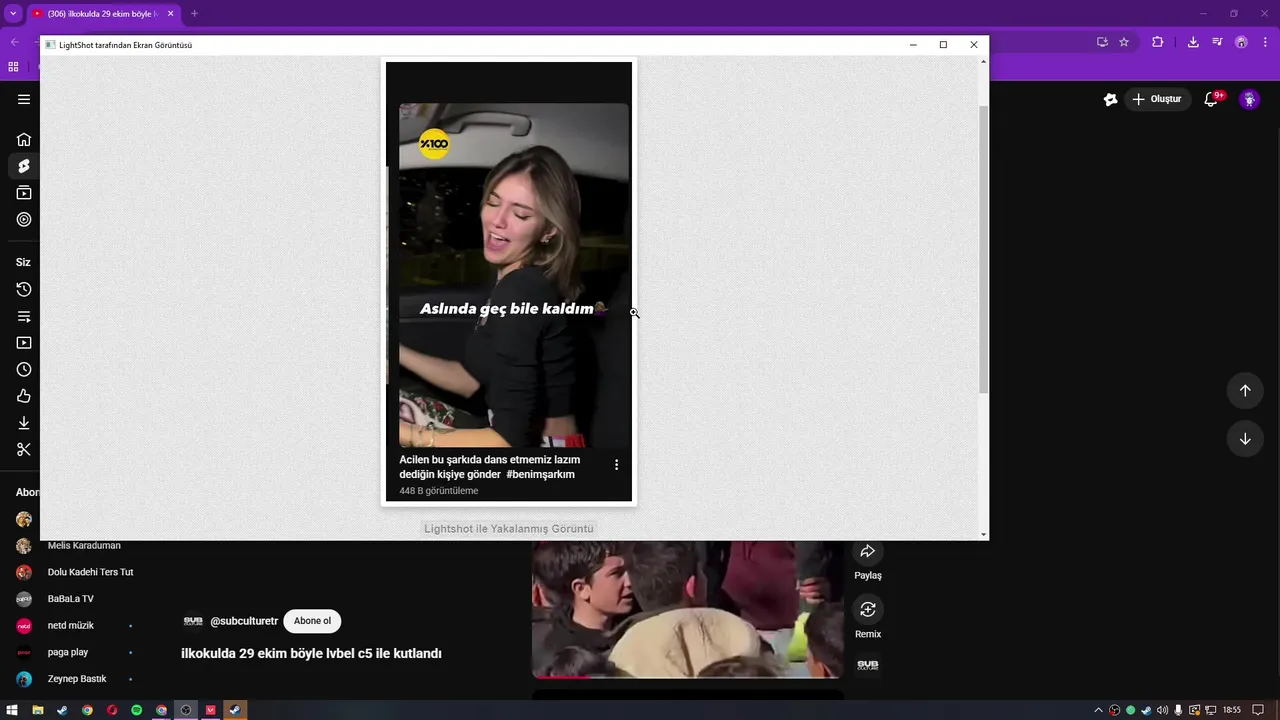Click the %100 yellow badge in image
The image size is (1280, 720).
434,144
